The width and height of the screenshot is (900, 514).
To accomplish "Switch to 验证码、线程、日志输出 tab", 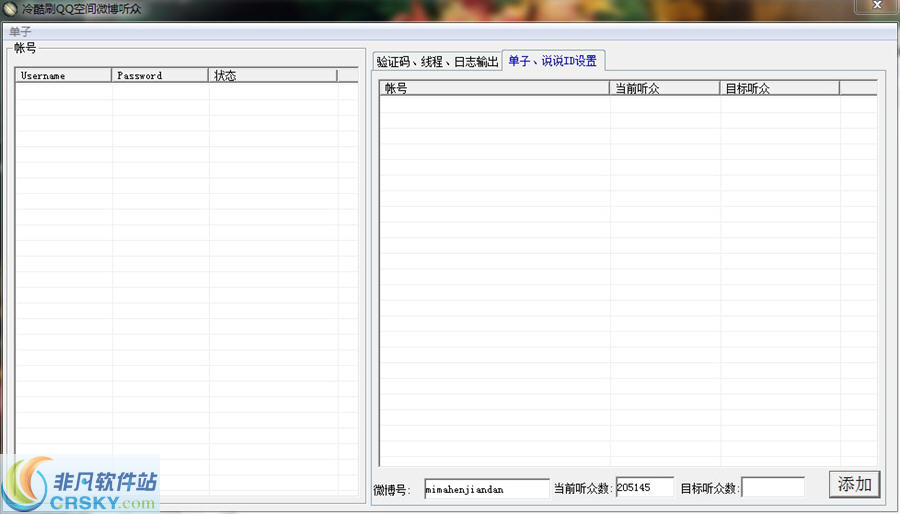I will 437,61.
